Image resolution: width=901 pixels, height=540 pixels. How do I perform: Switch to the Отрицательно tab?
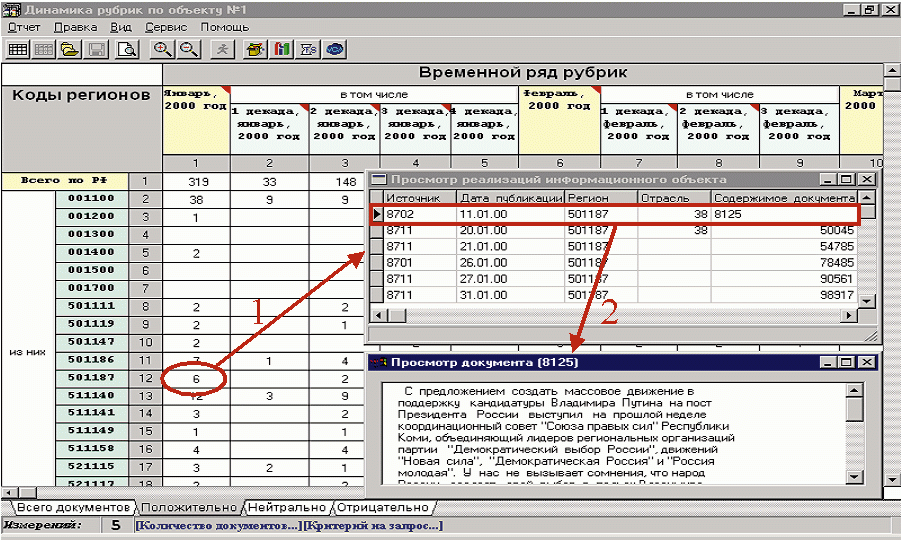[x=383, y=507]
